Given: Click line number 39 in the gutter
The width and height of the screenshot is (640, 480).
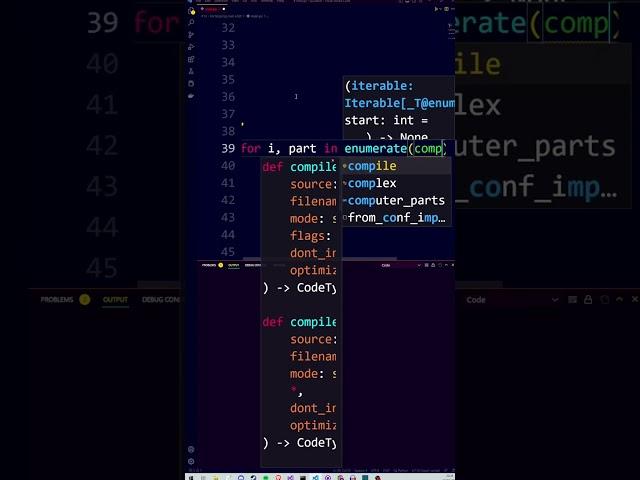Looking at the screenshot, I should [x=228, y=149].
